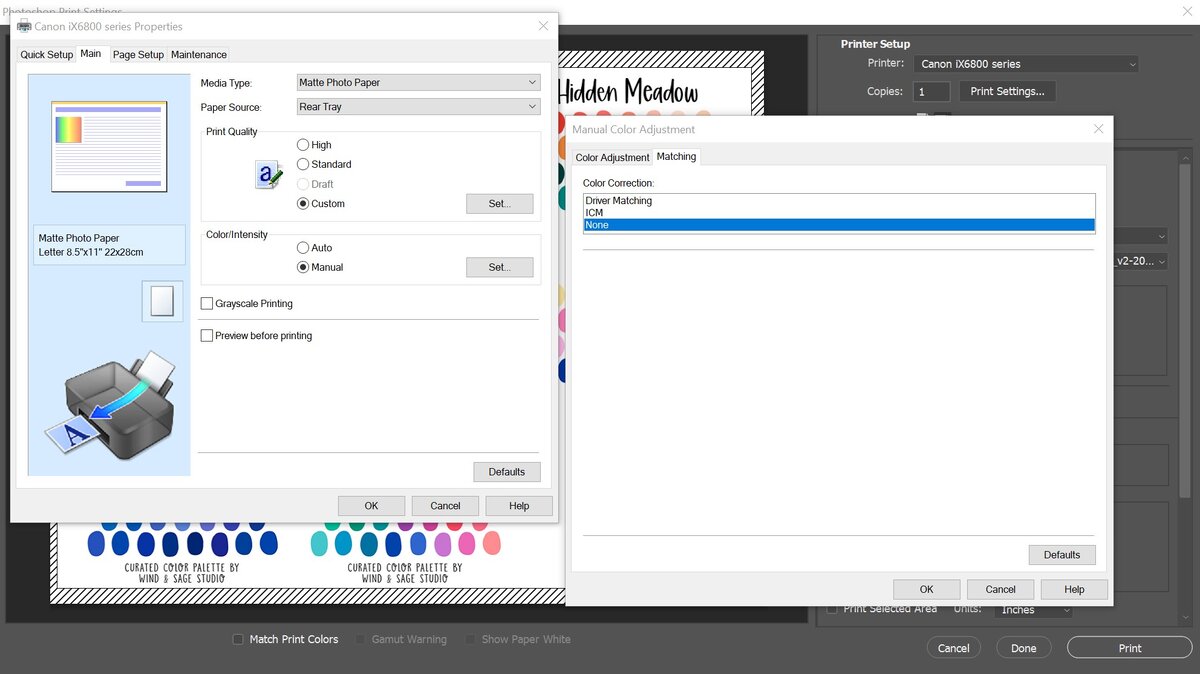The height and width of the screenshot is (674, 1200).
Task: Check Preview before printing
Action: [x=207, y=336]
